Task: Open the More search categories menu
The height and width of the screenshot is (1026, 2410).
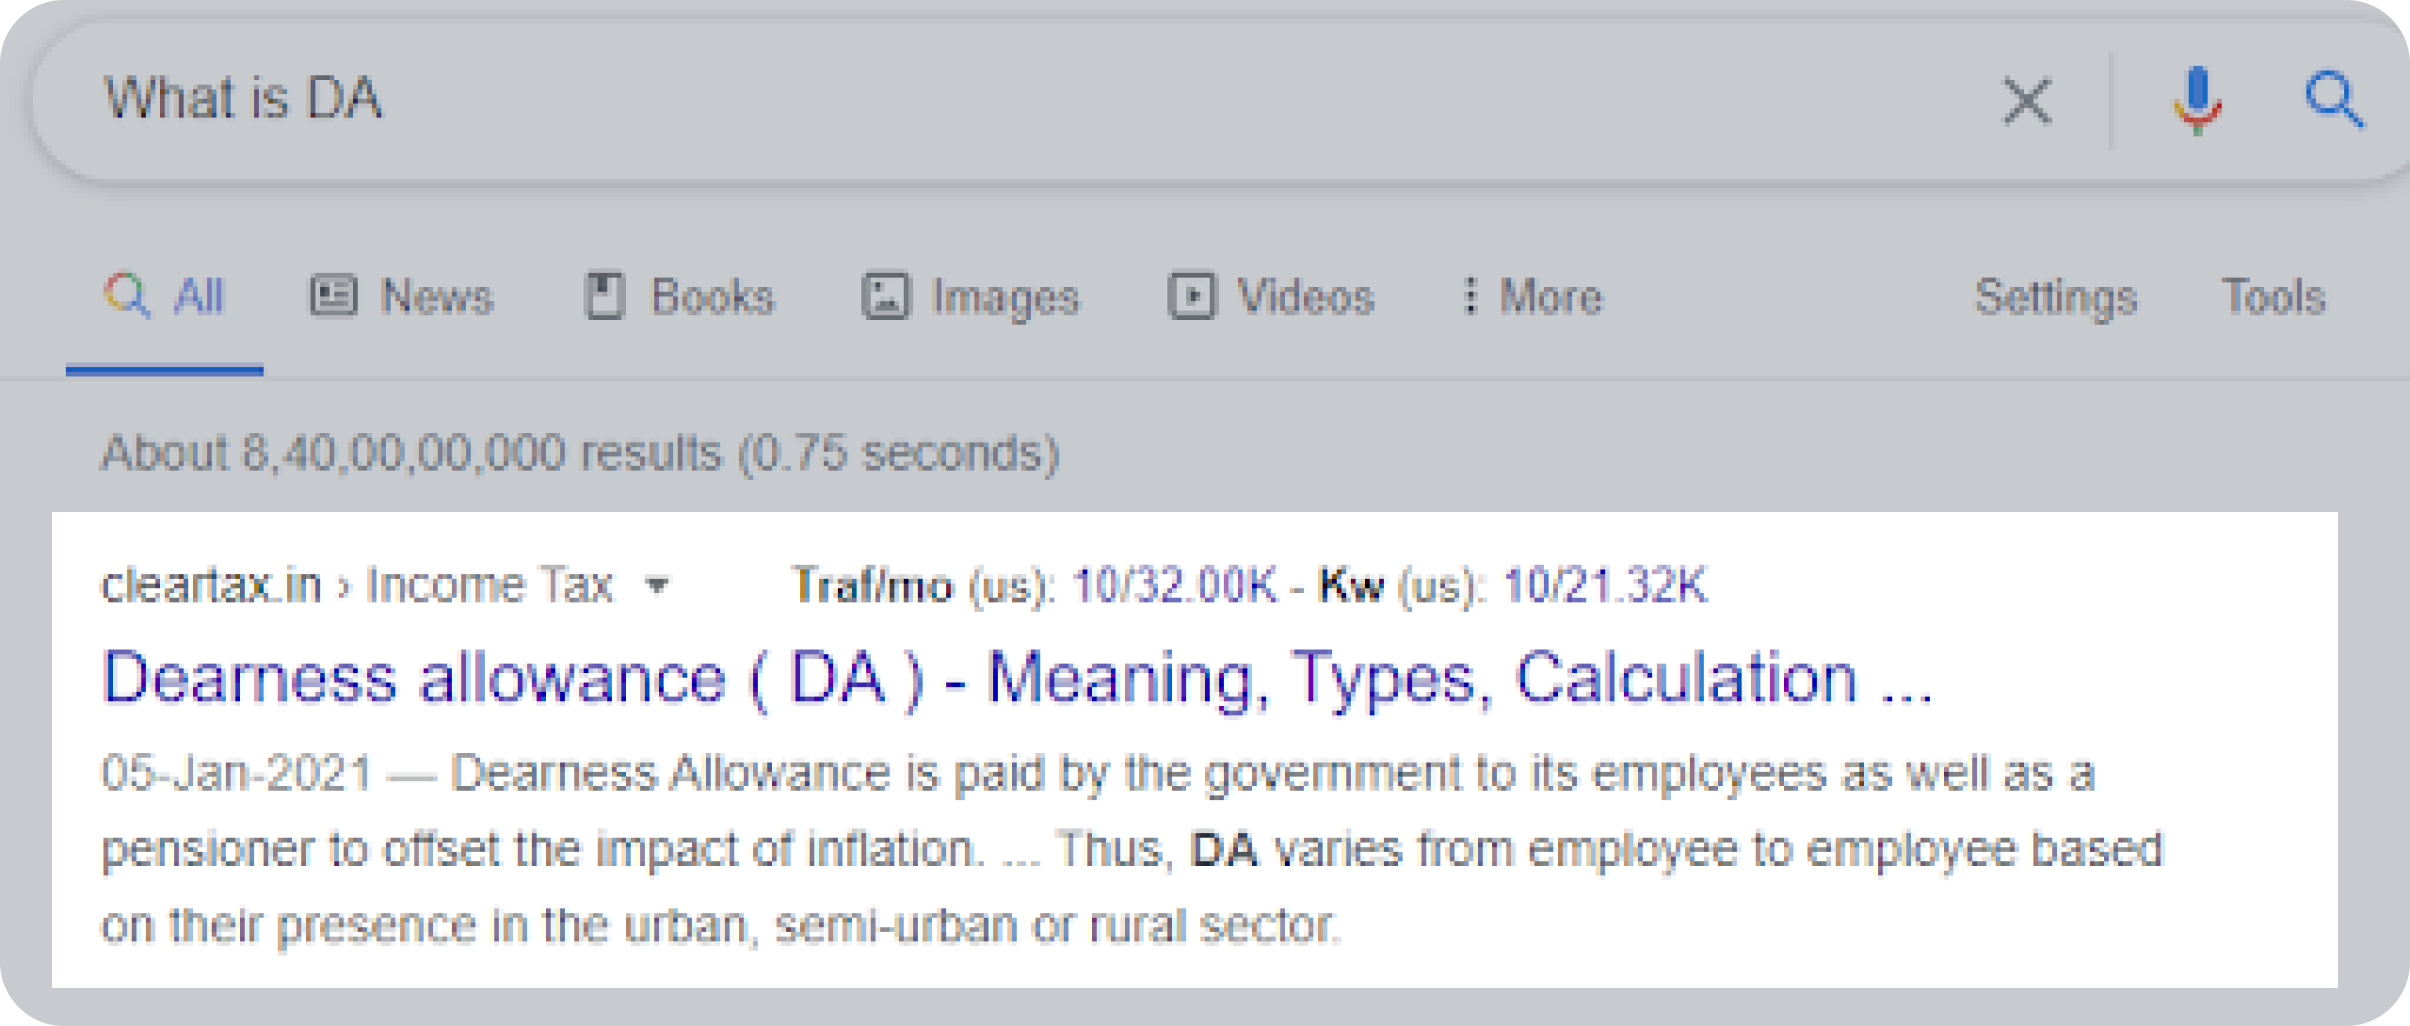Action: click(x=1549, y=297)
